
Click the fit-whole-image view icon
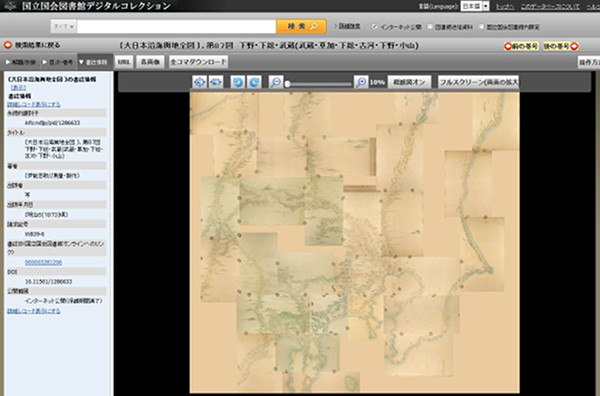pyautogui.click(x=199, y=82)
